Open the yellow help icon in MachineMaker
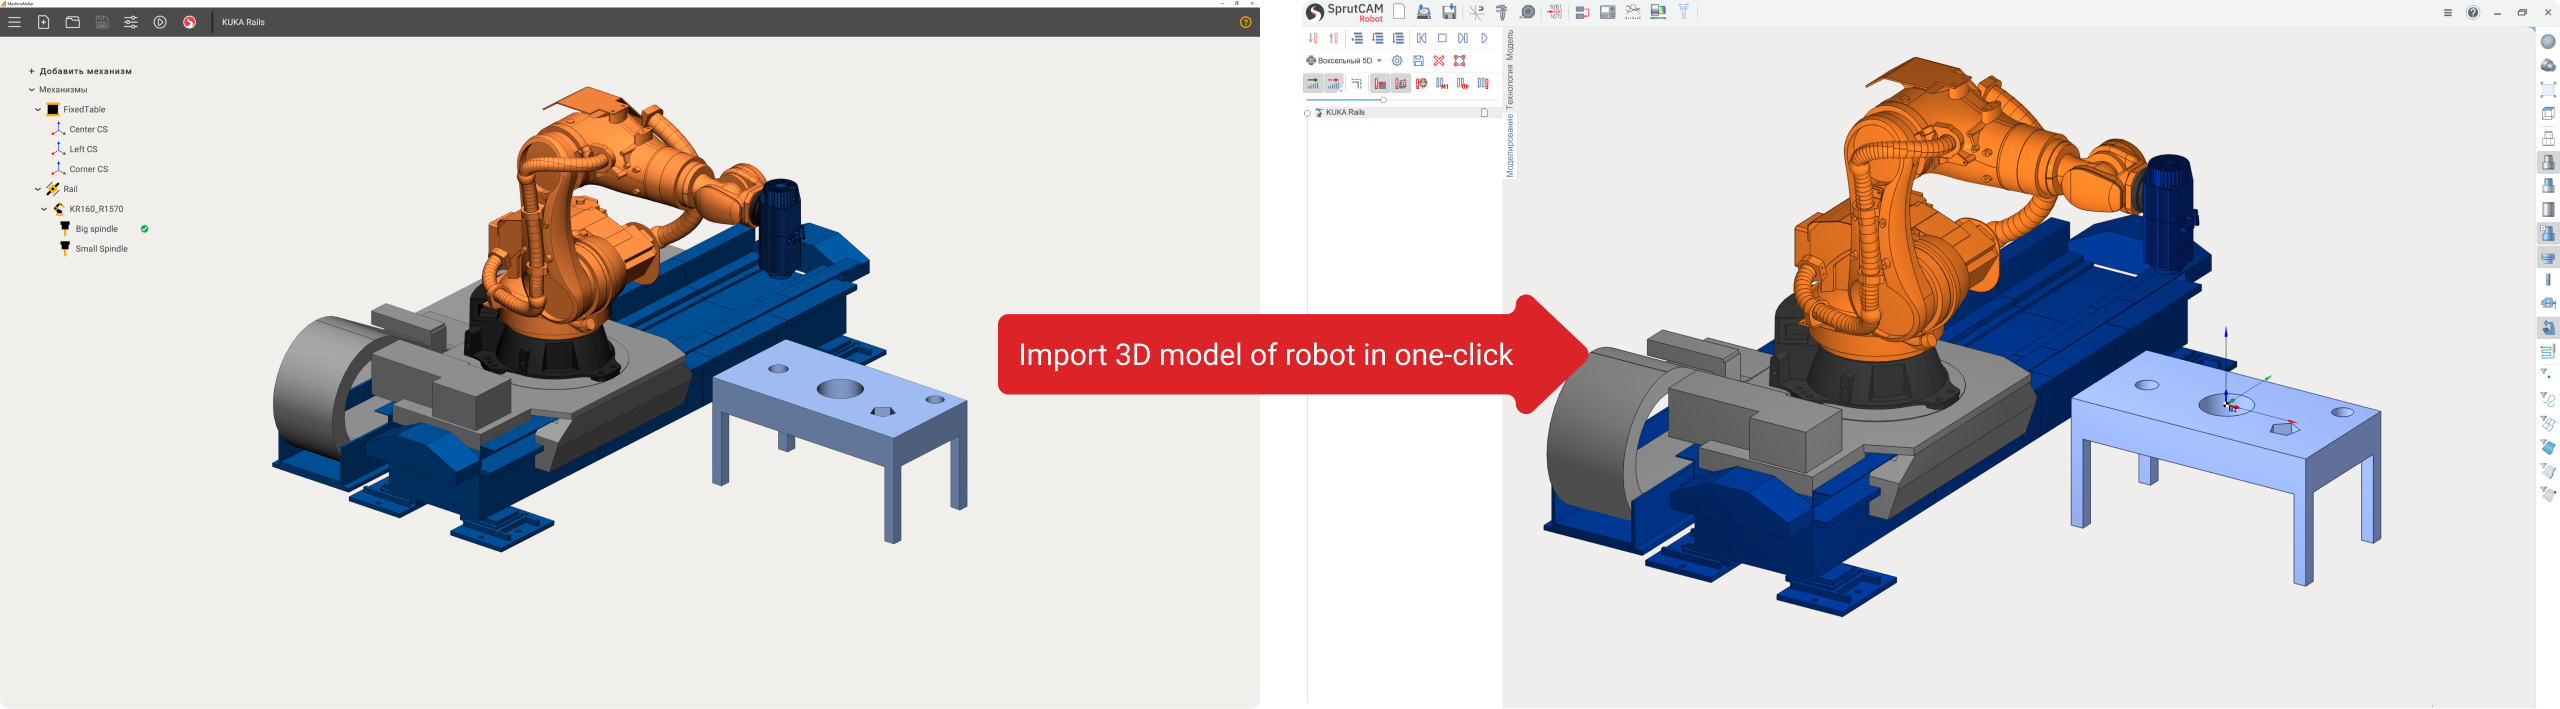Viewport: 2560px width, 709px height. 1245,22
